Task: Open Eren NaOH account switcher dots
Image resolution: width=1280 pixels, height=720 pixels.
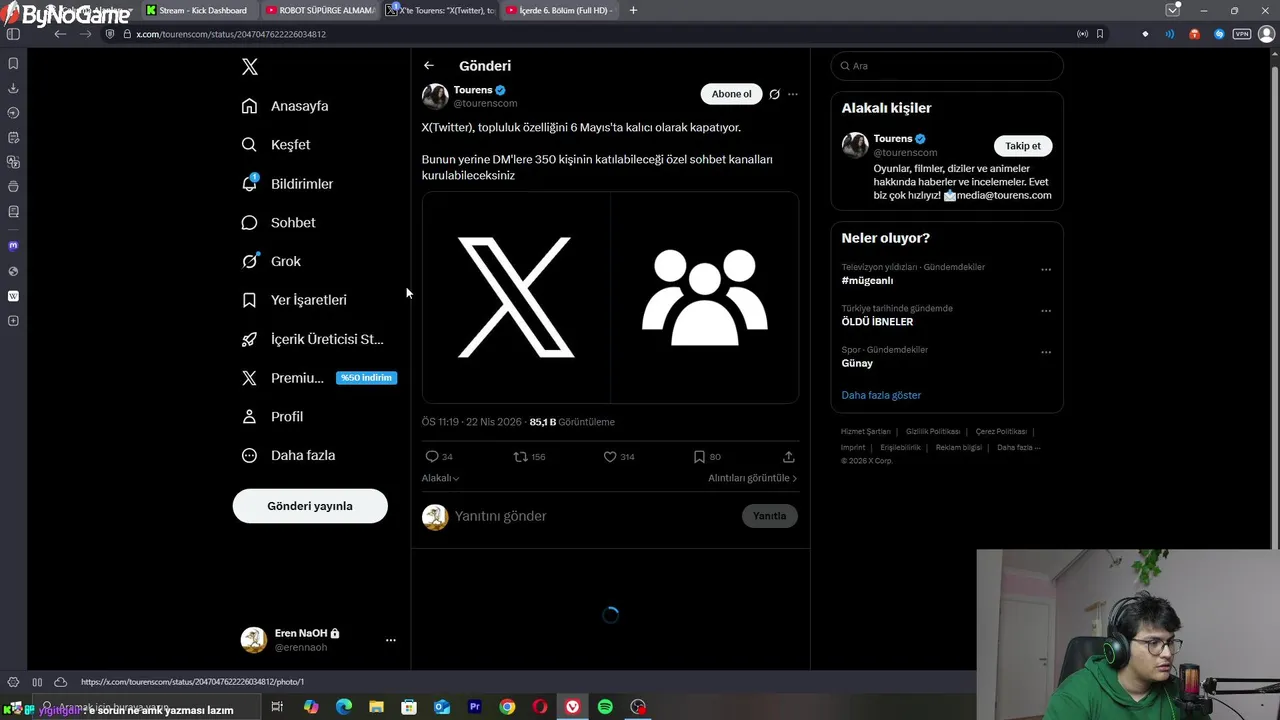Action: (x=391, y=640)
